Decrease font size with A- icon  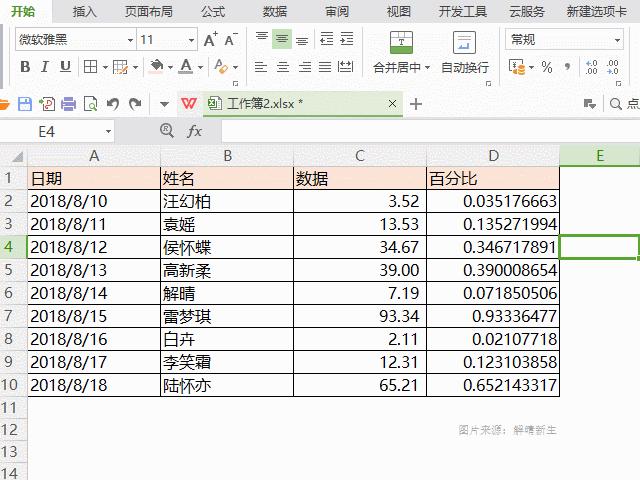pyautogui.click(x=231, y=39)
